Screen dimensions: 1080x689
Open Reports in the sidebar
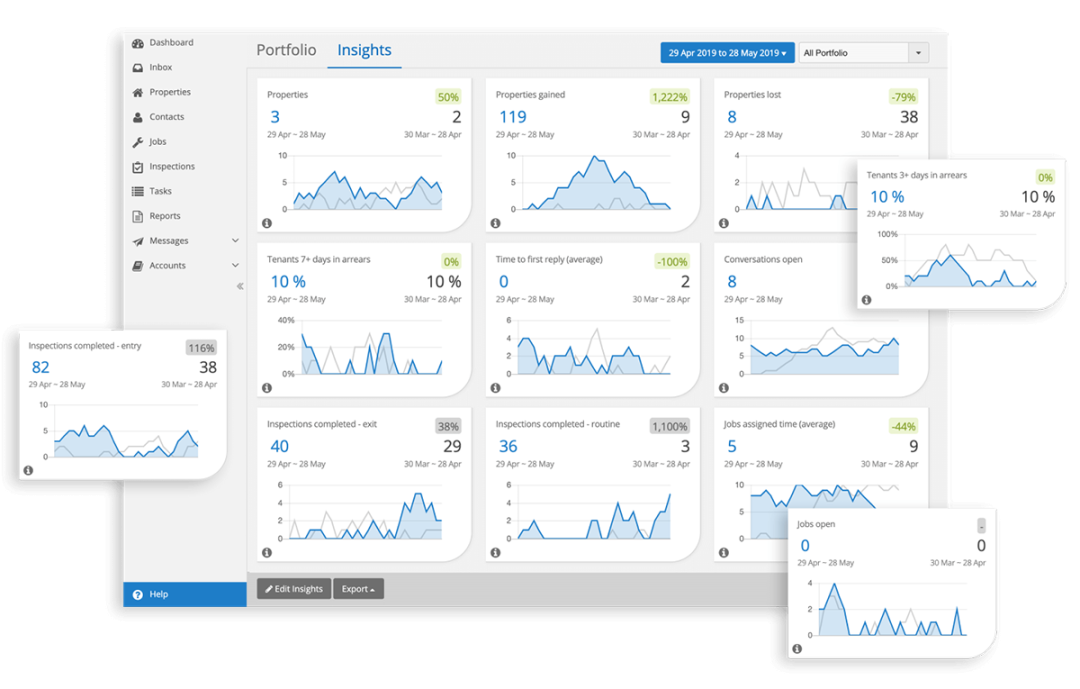(165, 216)
